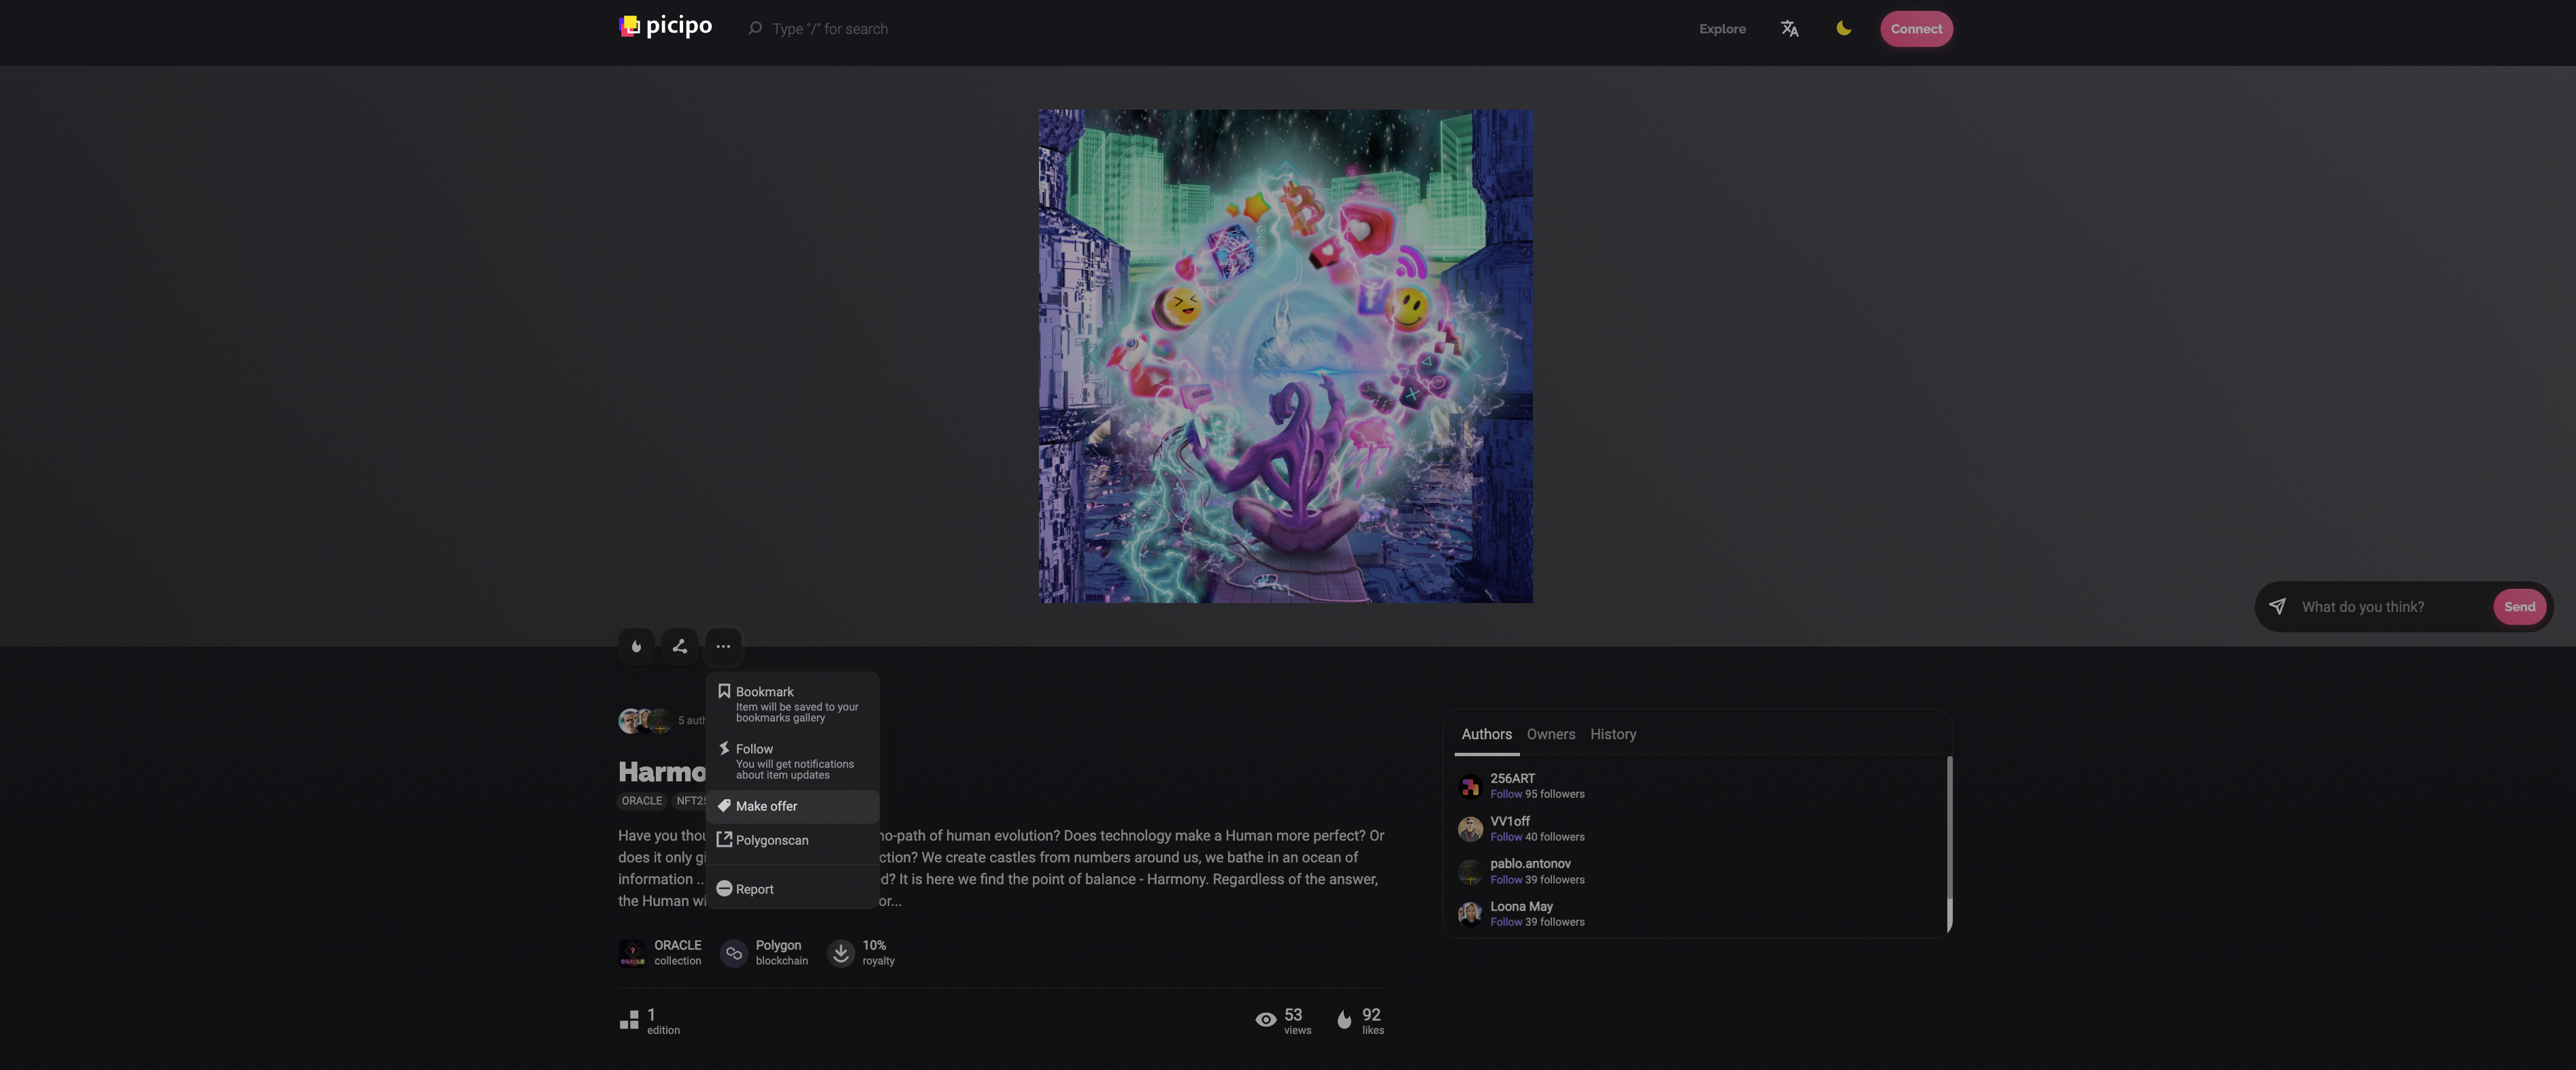
Task: Open Polygonscan from the menu
Action: coord(792,840)
